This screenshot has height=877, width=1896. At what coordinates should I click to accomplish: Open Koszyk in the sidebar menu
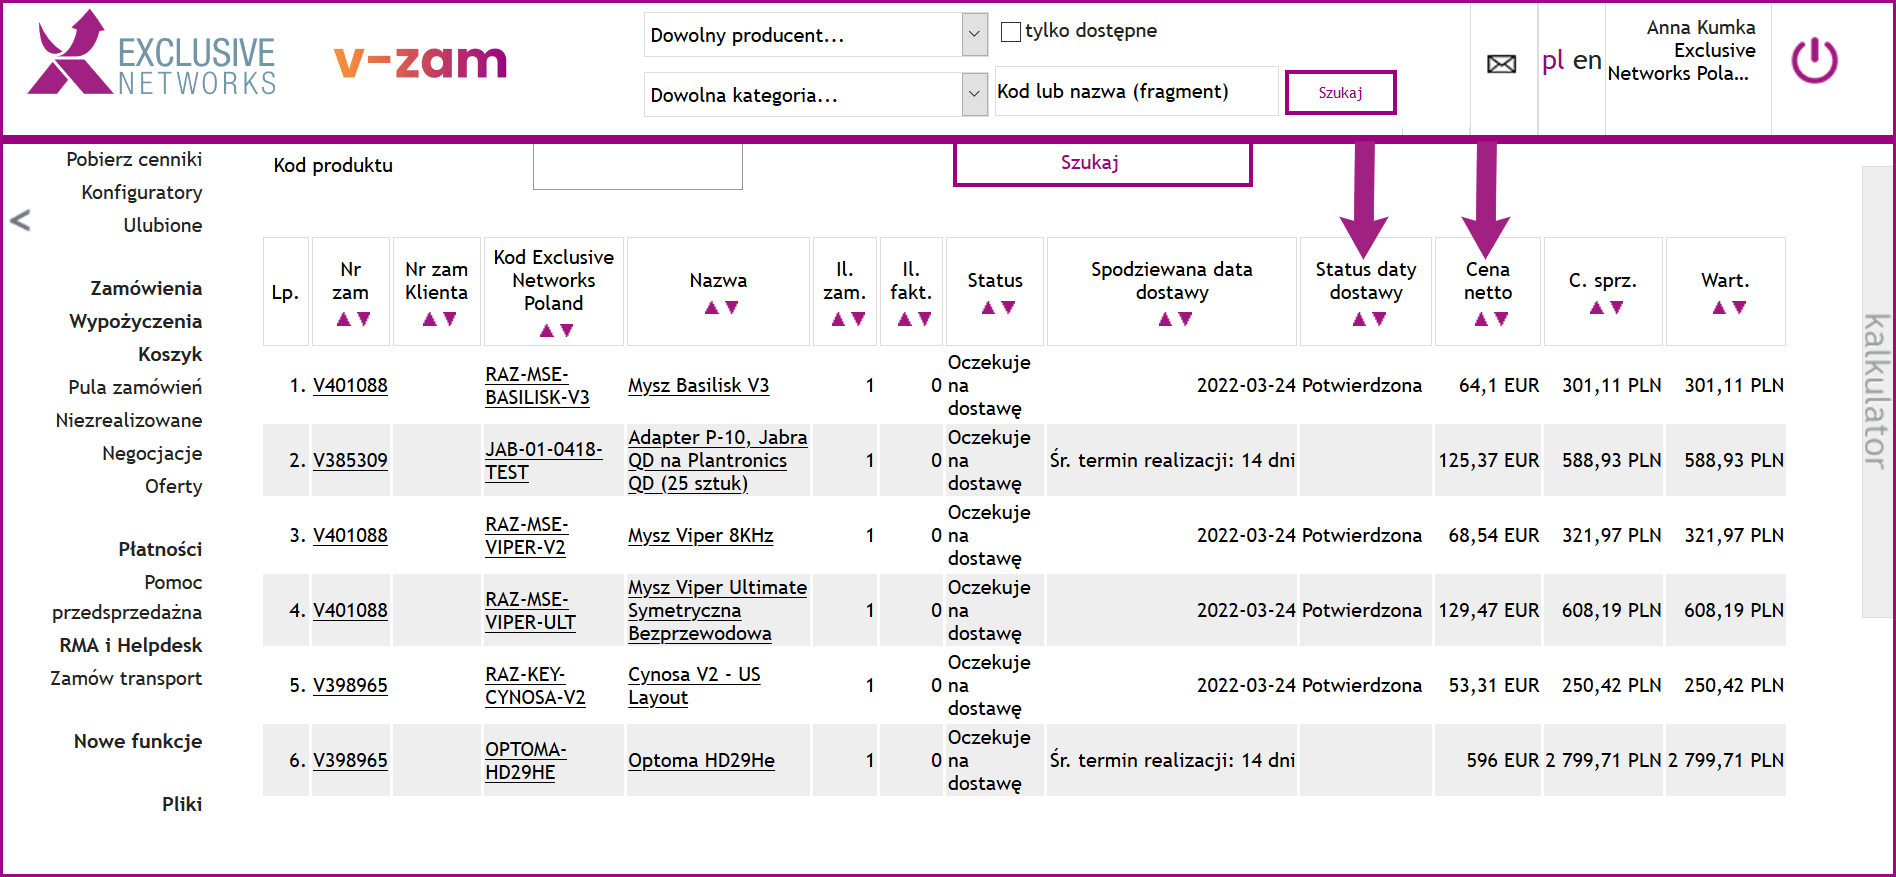point(170,354)
